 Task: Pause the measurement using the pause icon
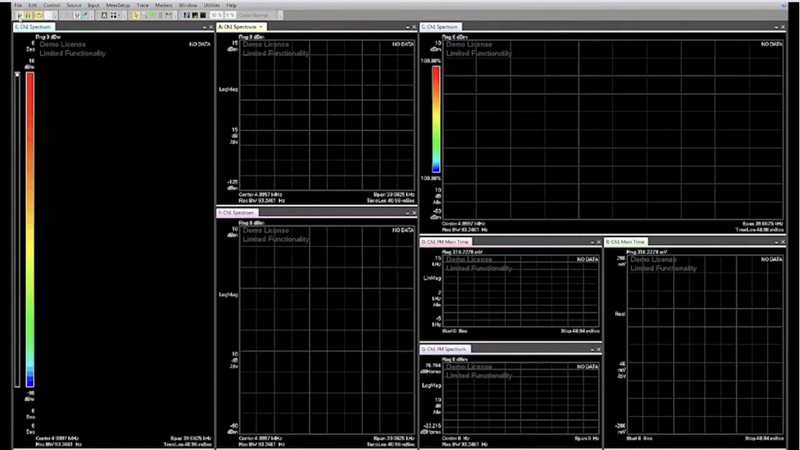click(28, 15)
